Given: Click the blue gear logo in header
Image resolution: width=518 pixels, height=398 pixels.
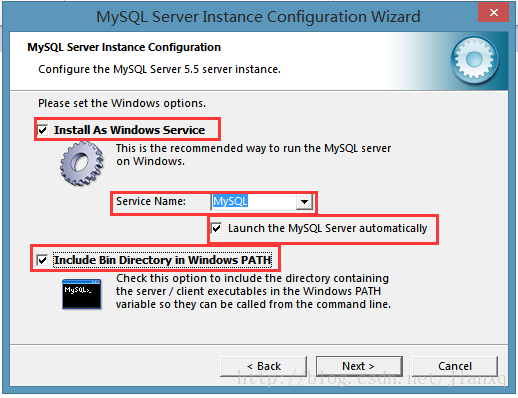Looking at the screenshot, I should (474, 60).
